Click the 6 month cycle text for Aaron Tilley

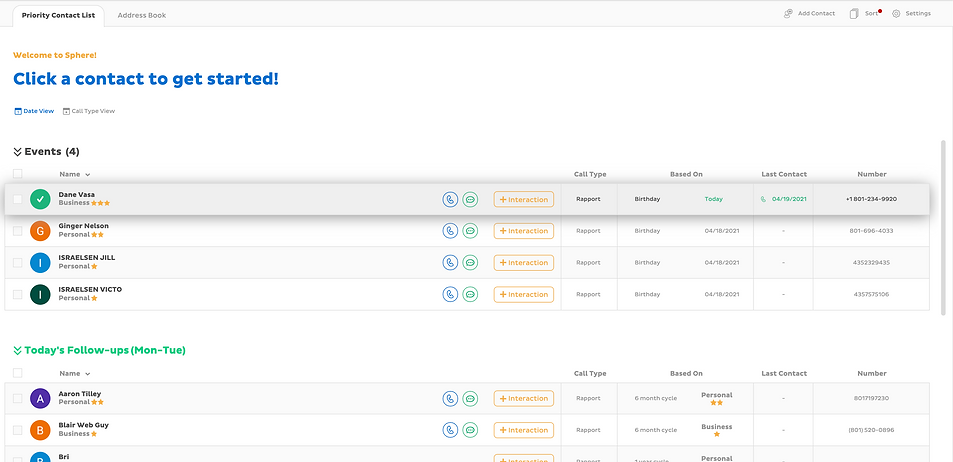pyautogui.click(x=655, y=399)
